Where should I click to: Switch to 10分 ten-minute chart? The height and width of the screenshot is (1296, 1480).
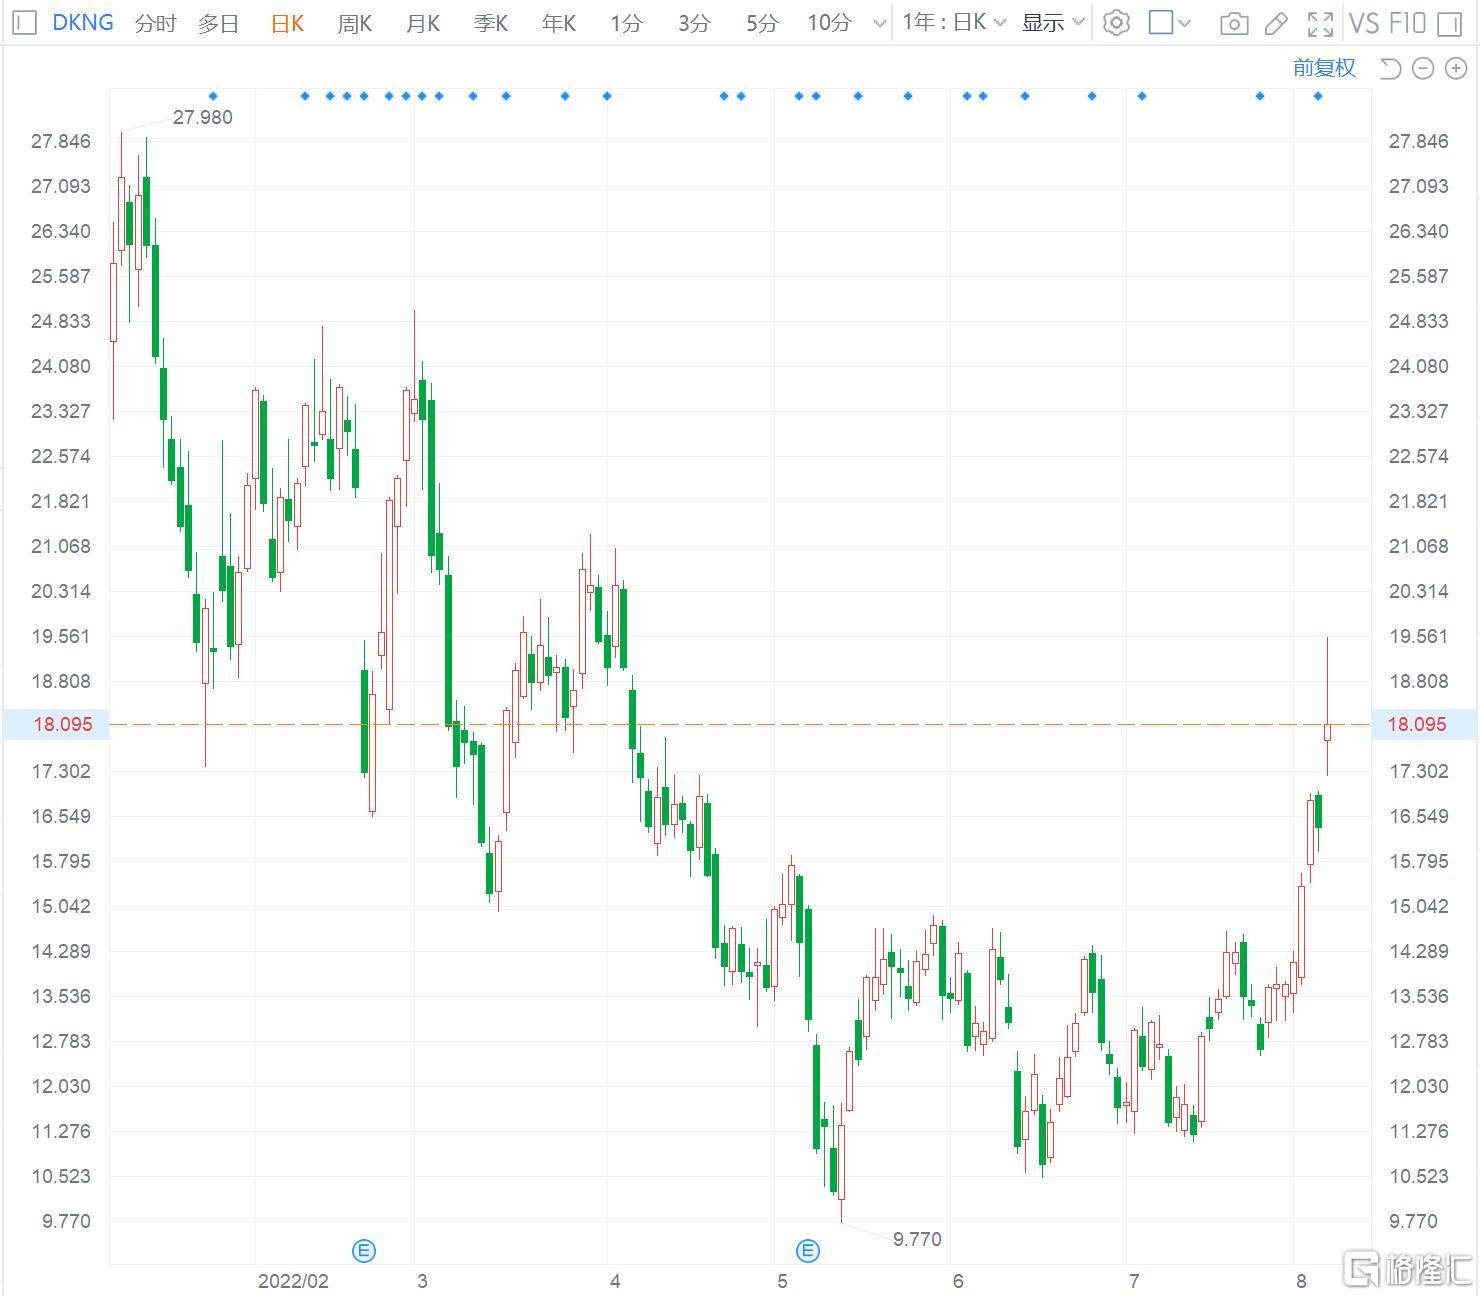point(830,22)
